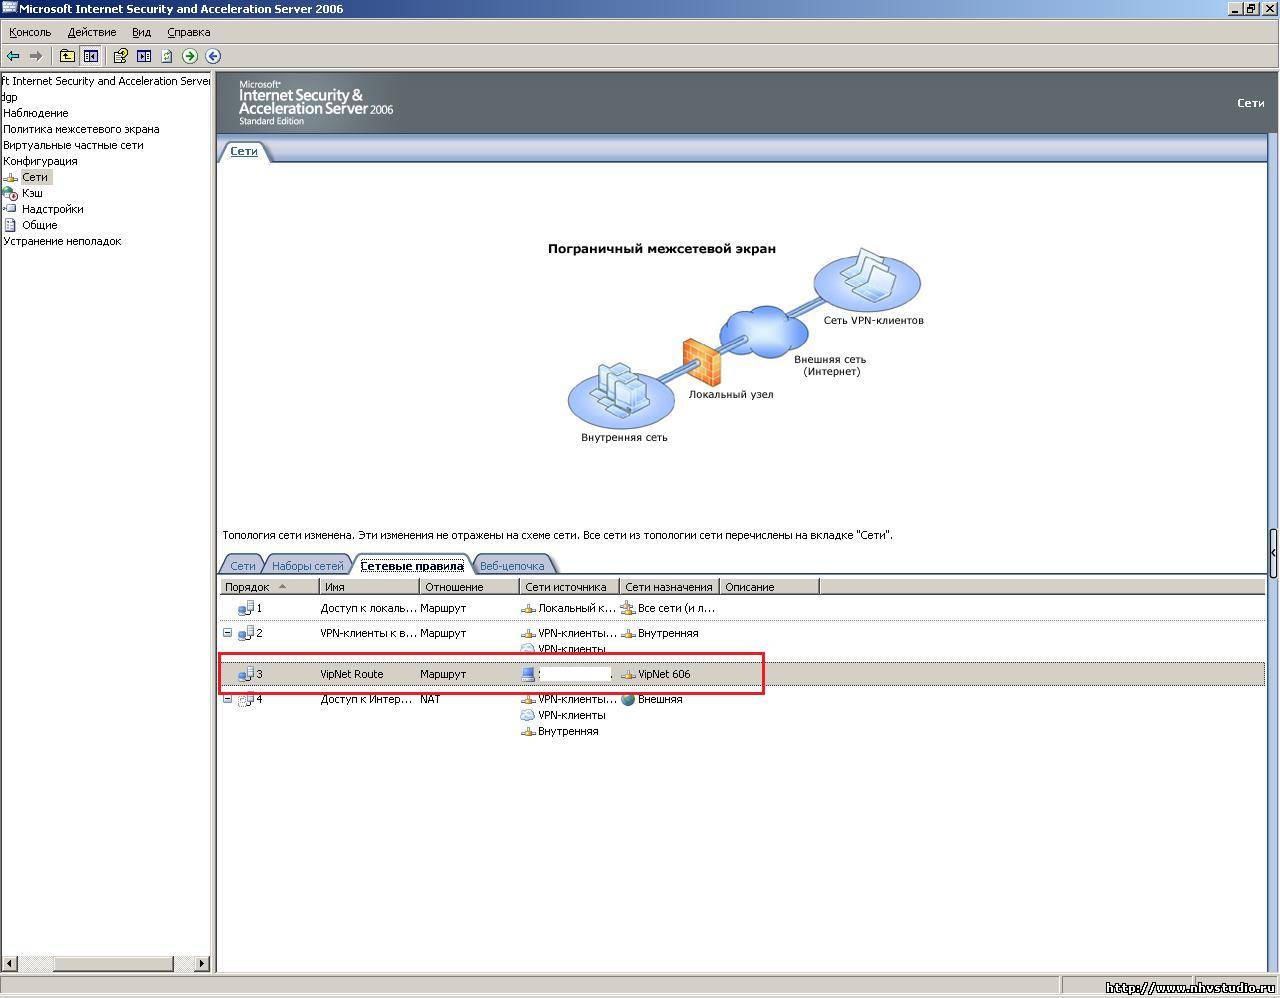Click the Refresh page toolbar icon
The height and width of the screenshot is (998, 1280).
[x=166, y=56]
